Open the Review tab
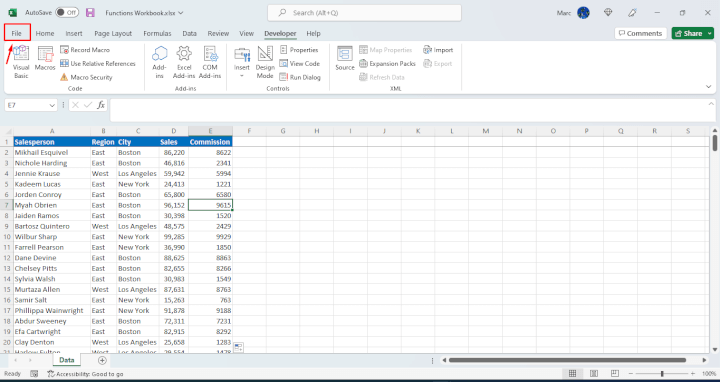Screen dimensions: 720x382 pyautogui.click(x=218, y=33)
